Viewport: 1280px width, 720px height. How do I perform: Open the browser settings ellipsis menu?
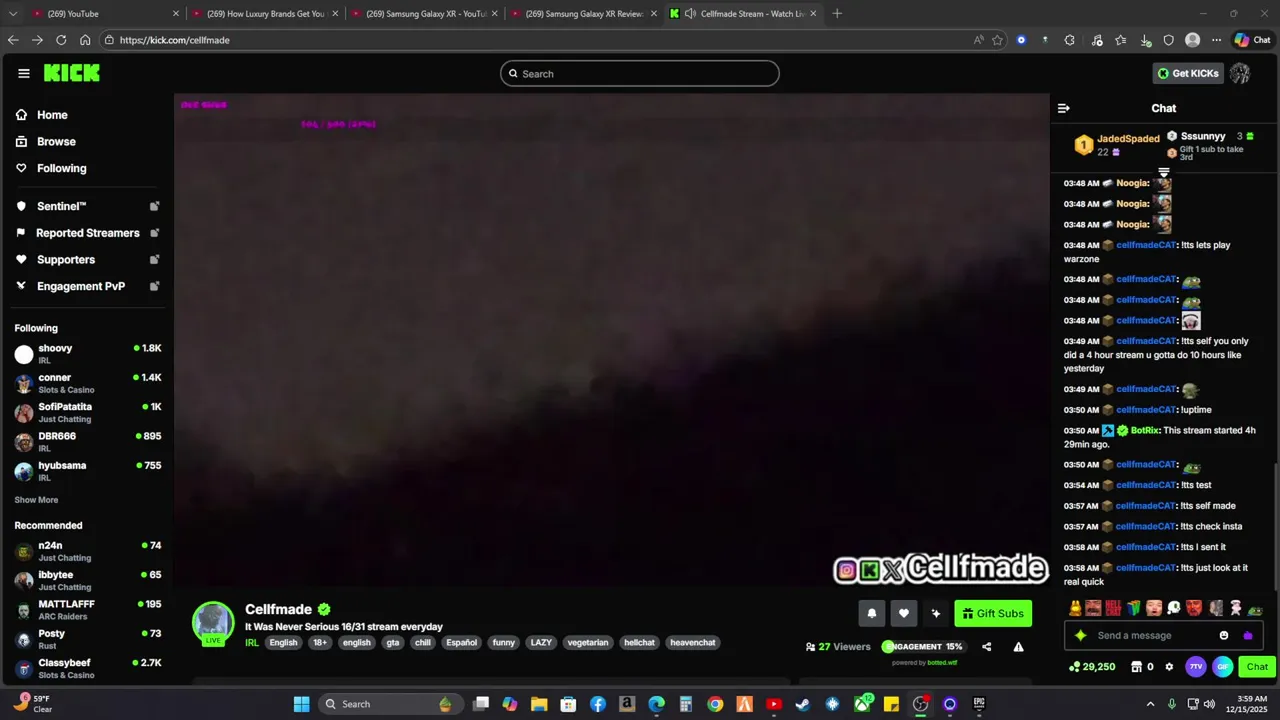(1216, 40)
